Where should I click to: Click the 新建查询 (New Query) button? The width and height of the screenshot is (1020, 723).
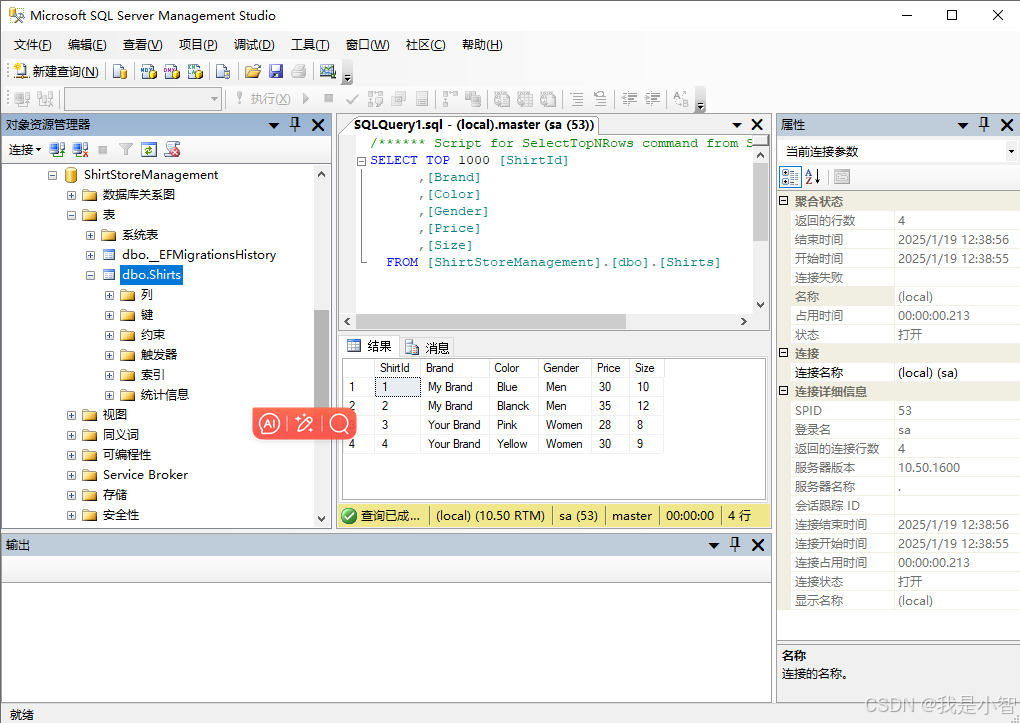(56, 71)
